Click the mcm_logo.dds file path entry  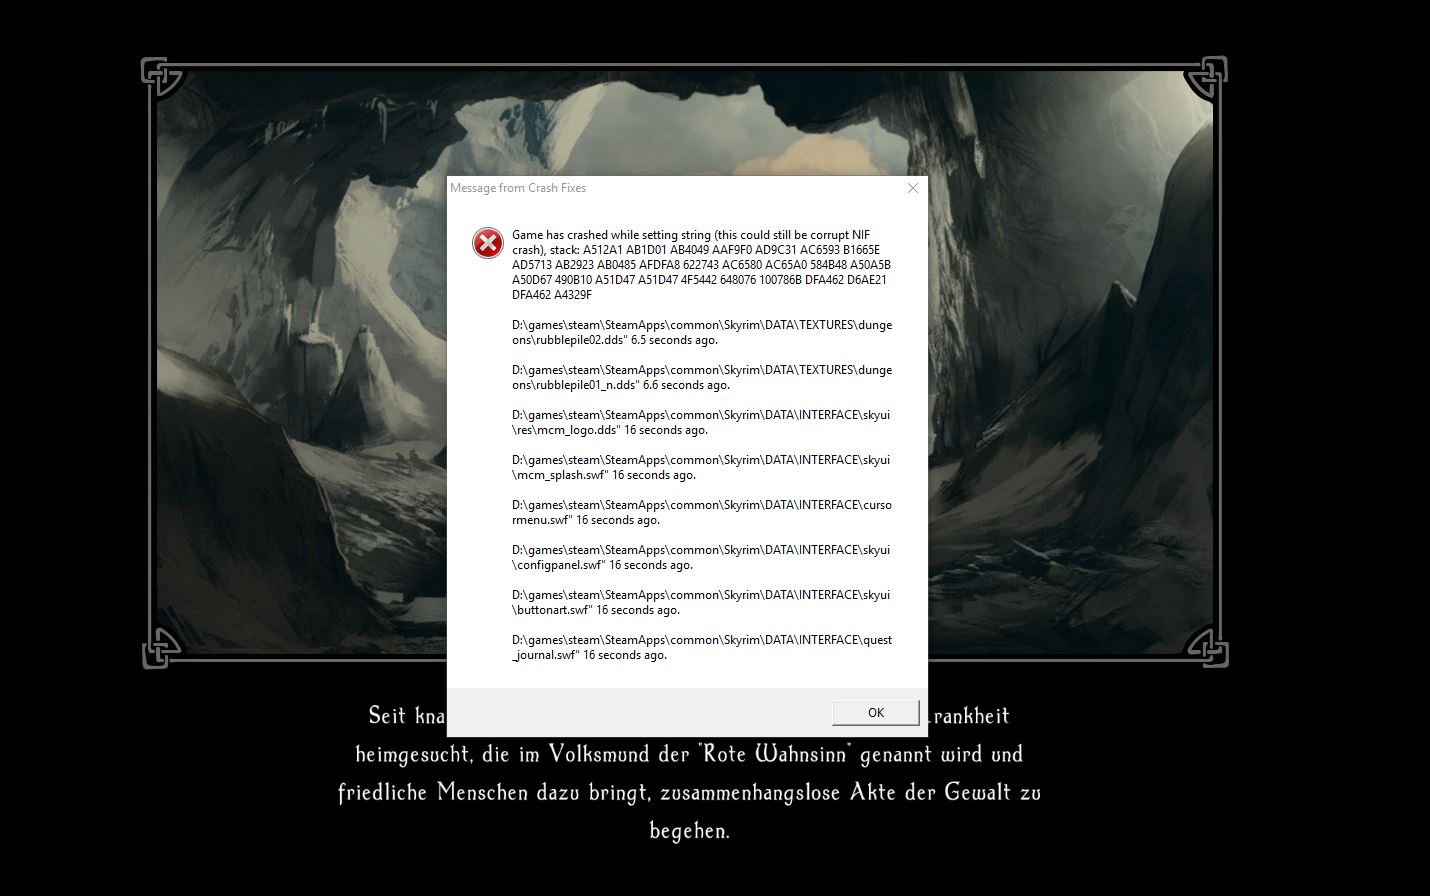(x=700, y=422)
